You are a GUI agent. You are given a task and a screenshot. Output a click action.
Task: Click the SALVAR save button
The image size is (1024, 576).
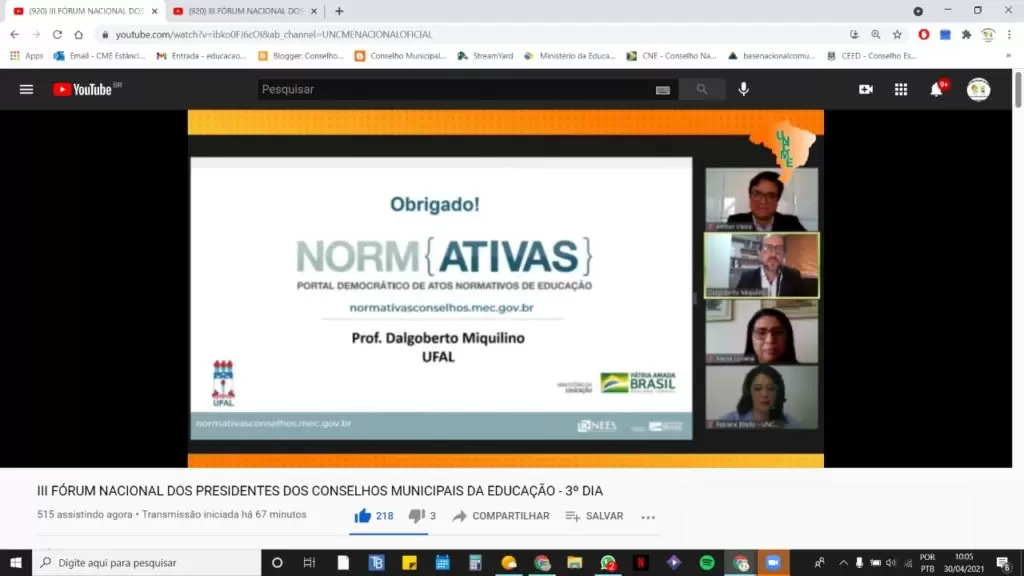point(594,516)
